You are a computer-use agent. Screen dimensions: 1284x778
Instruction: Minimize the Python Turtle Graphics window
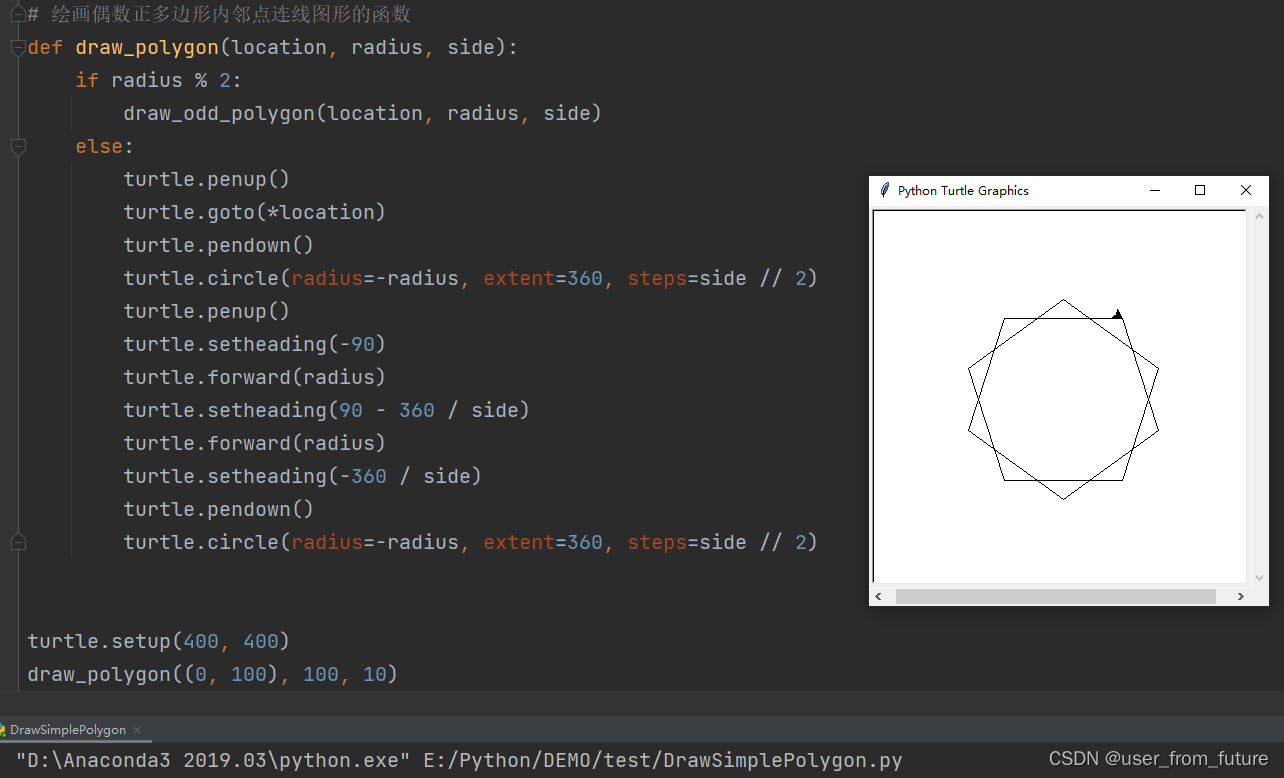1155,190
